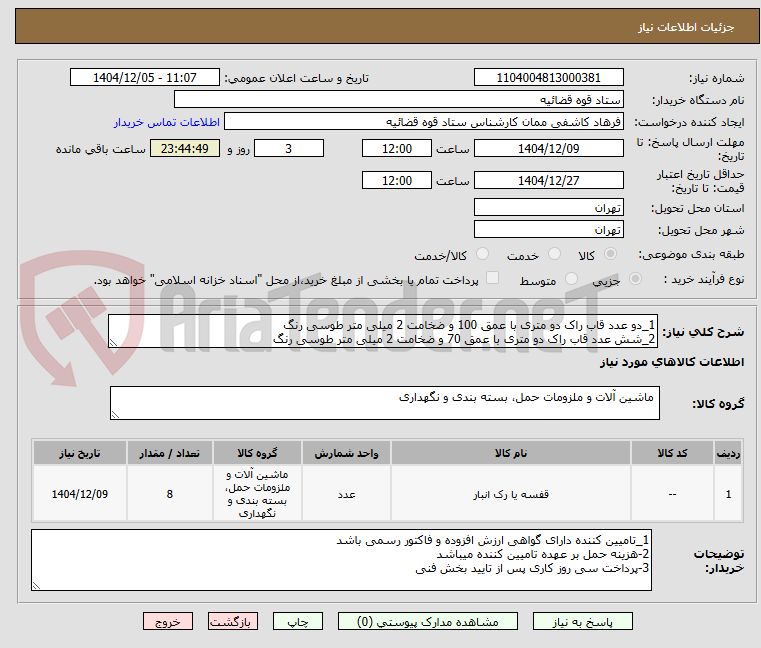Click the unit cell عدد

346,494
